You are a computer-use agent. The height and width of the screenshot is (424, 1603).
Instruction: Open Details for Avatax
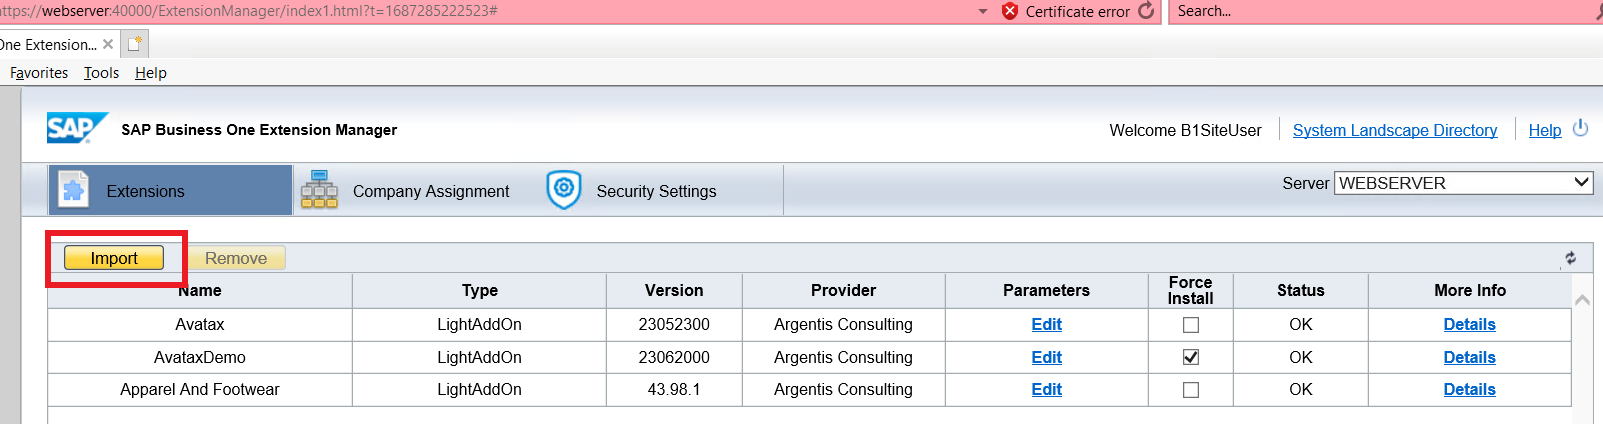pos(1469,324)
